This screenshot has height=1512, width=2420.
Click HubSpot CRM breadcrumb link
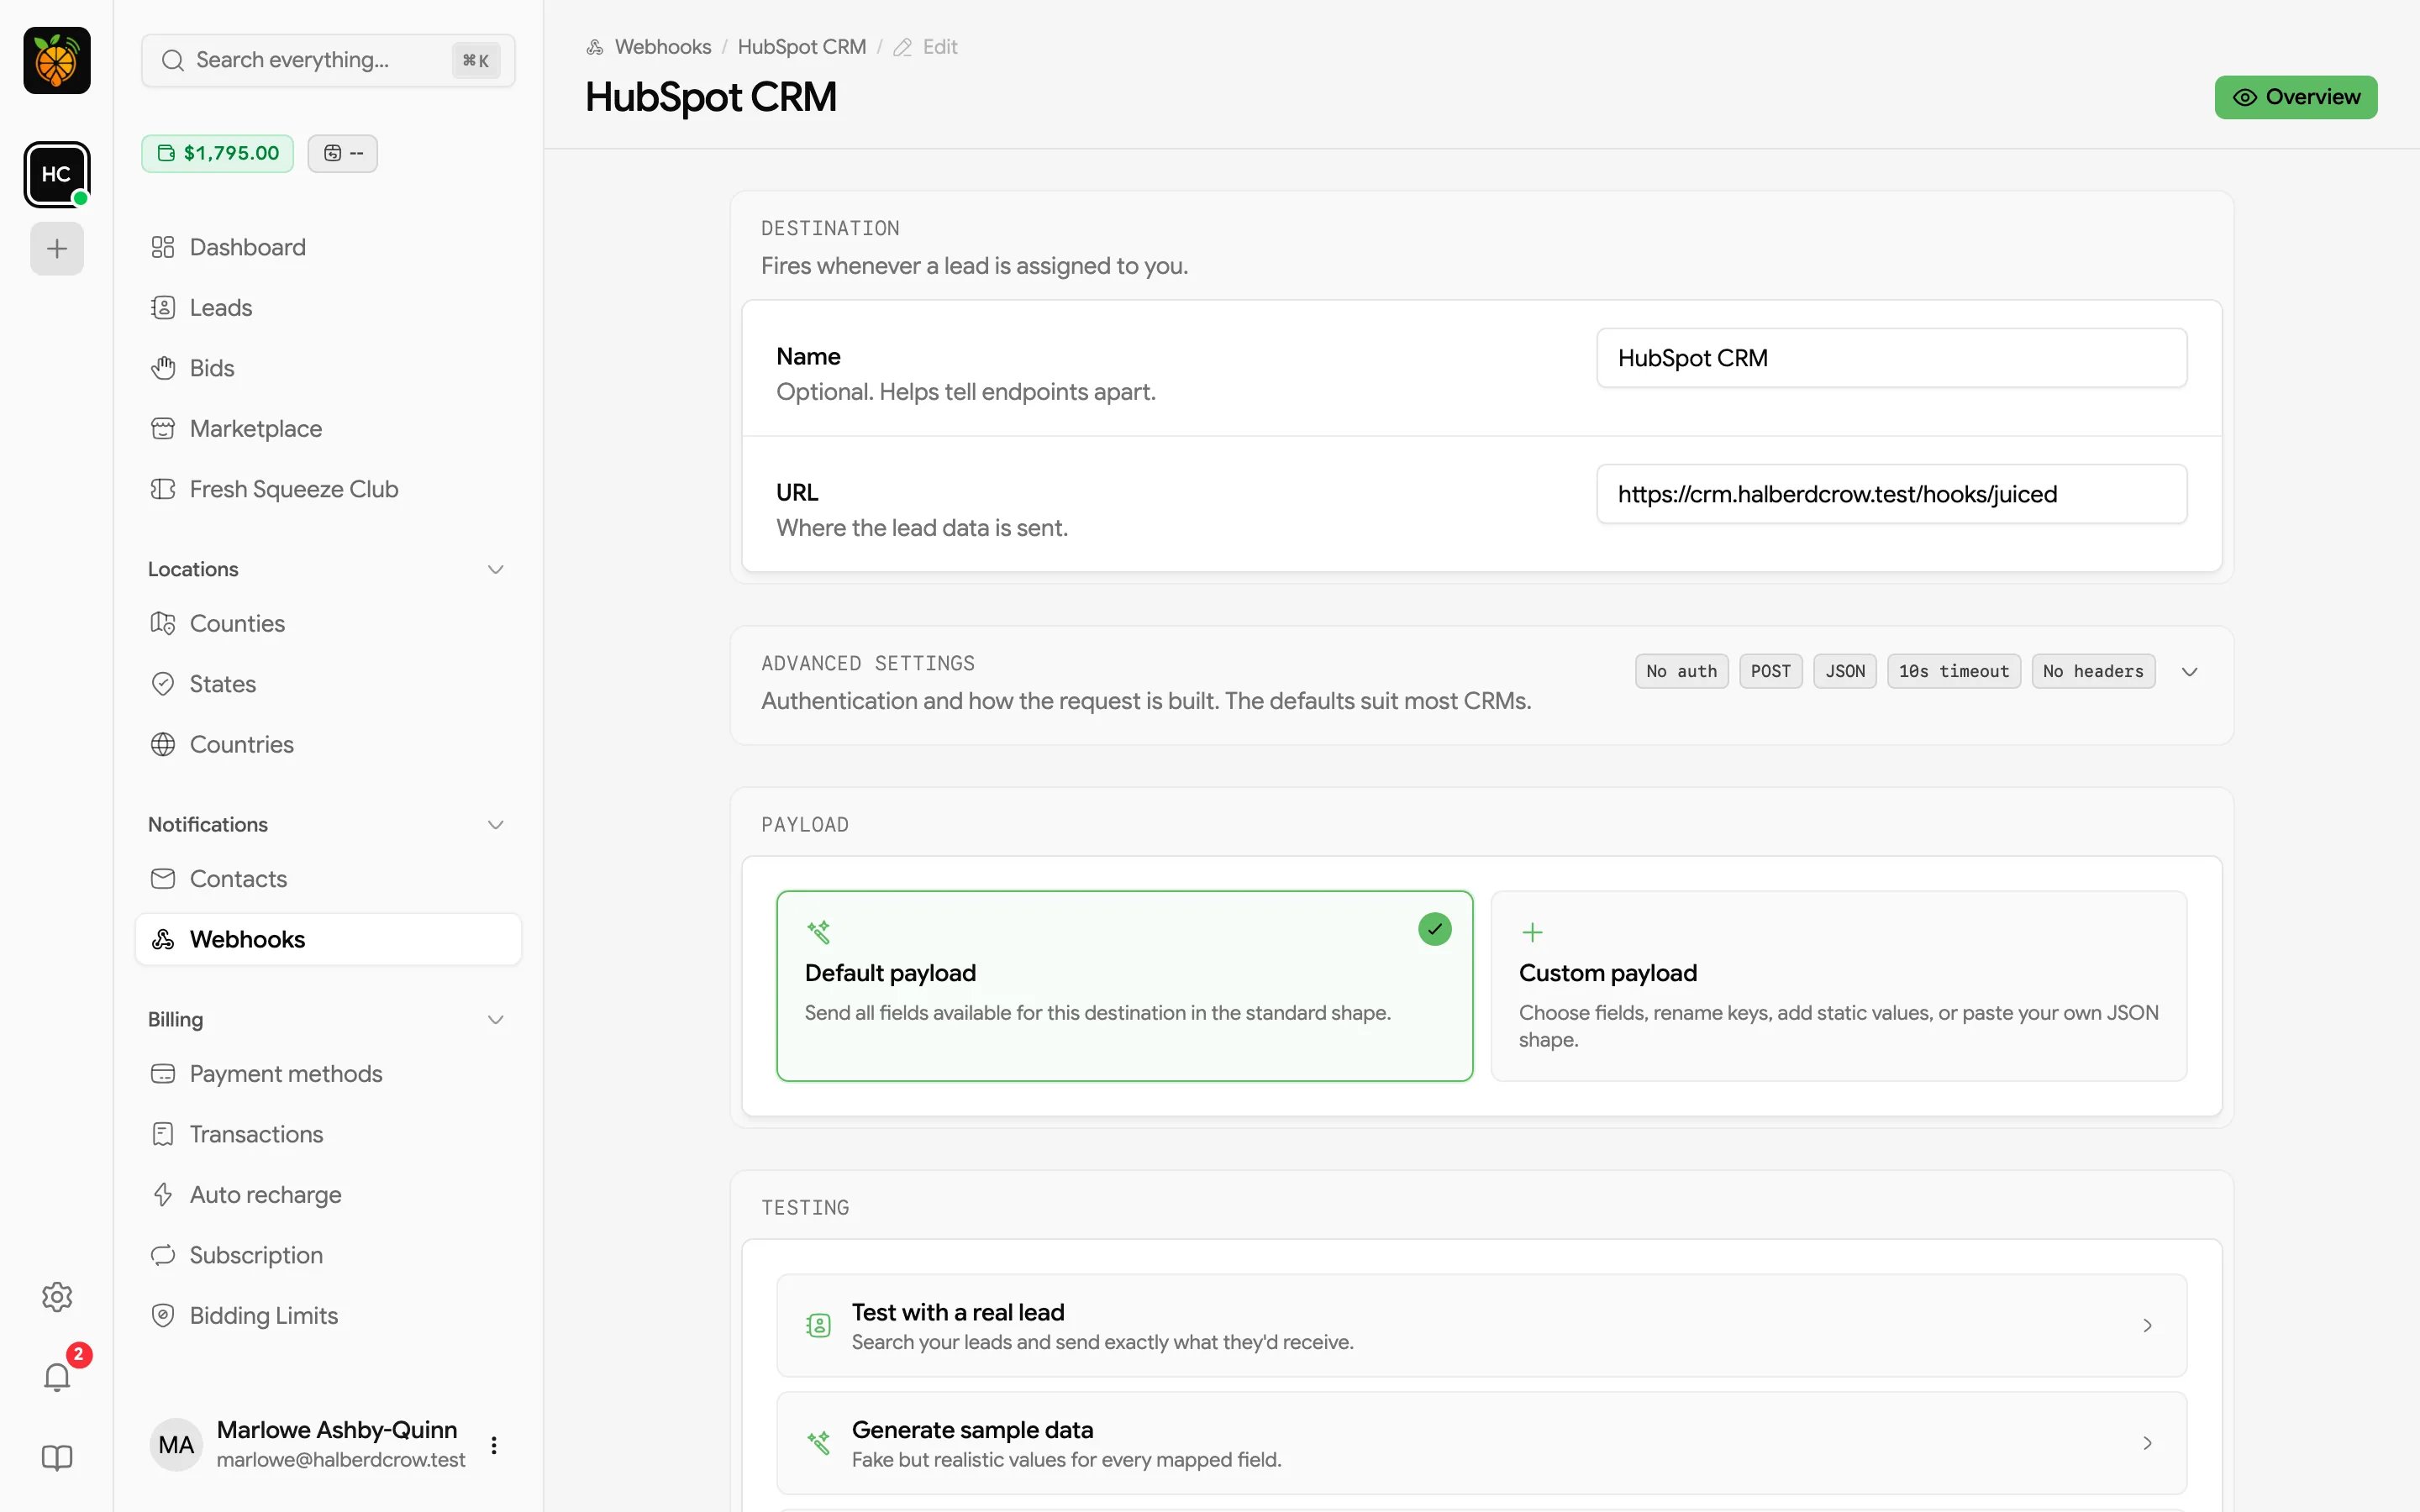[x=801, y=47]
